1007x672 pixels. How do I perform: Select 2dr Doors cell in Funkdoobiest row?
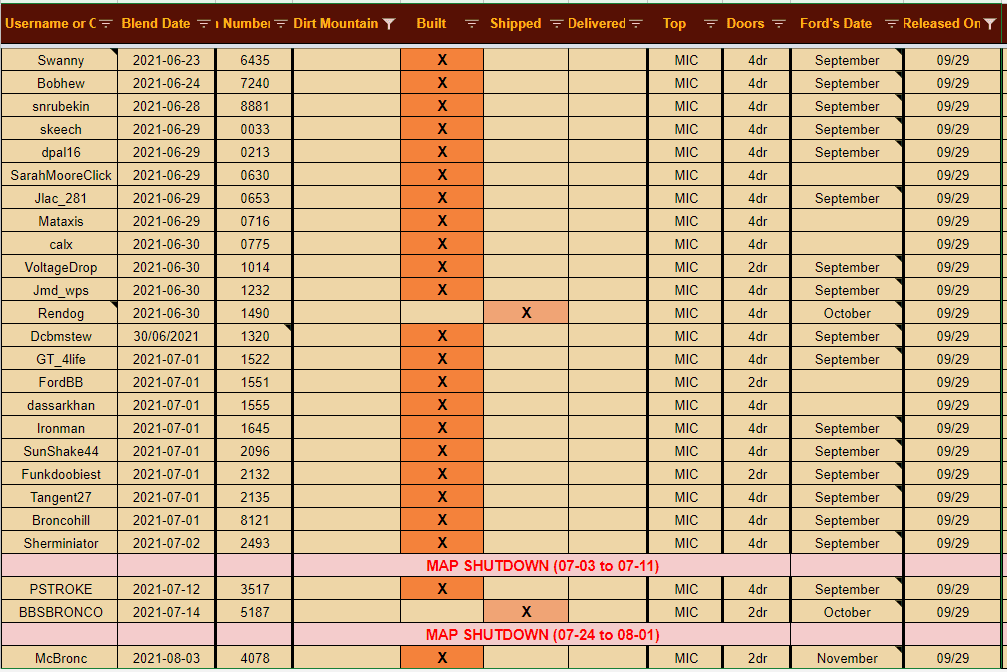(757, 475)
